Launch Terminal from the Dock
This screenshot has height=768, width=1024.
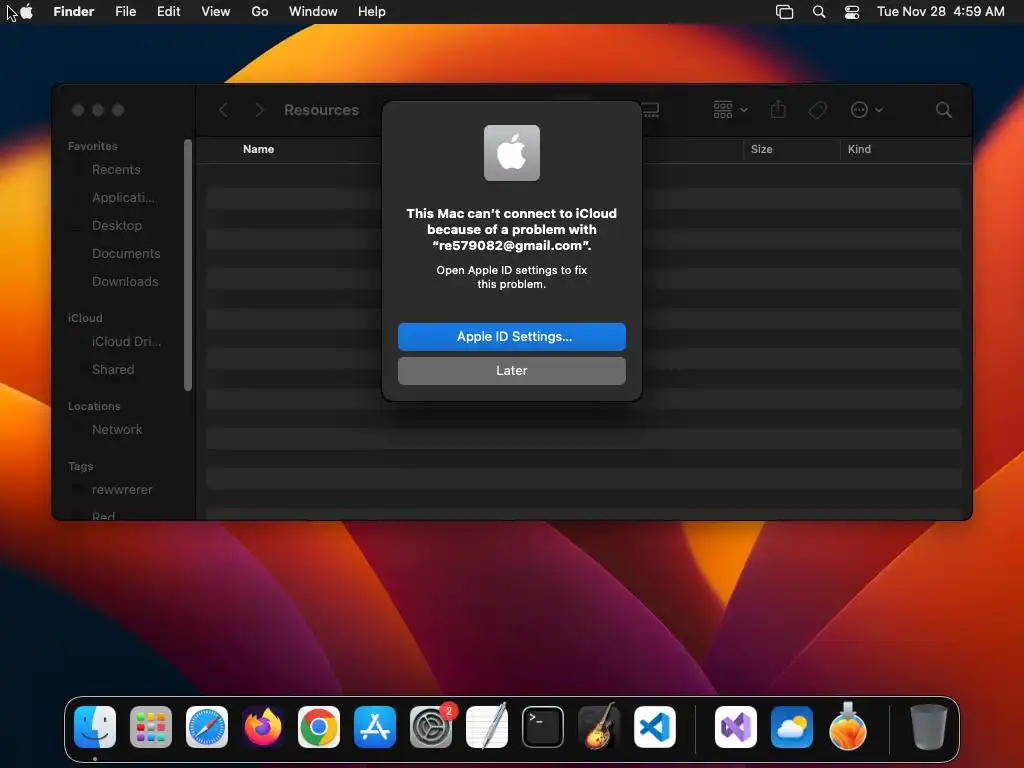click(x=543, y=727)
